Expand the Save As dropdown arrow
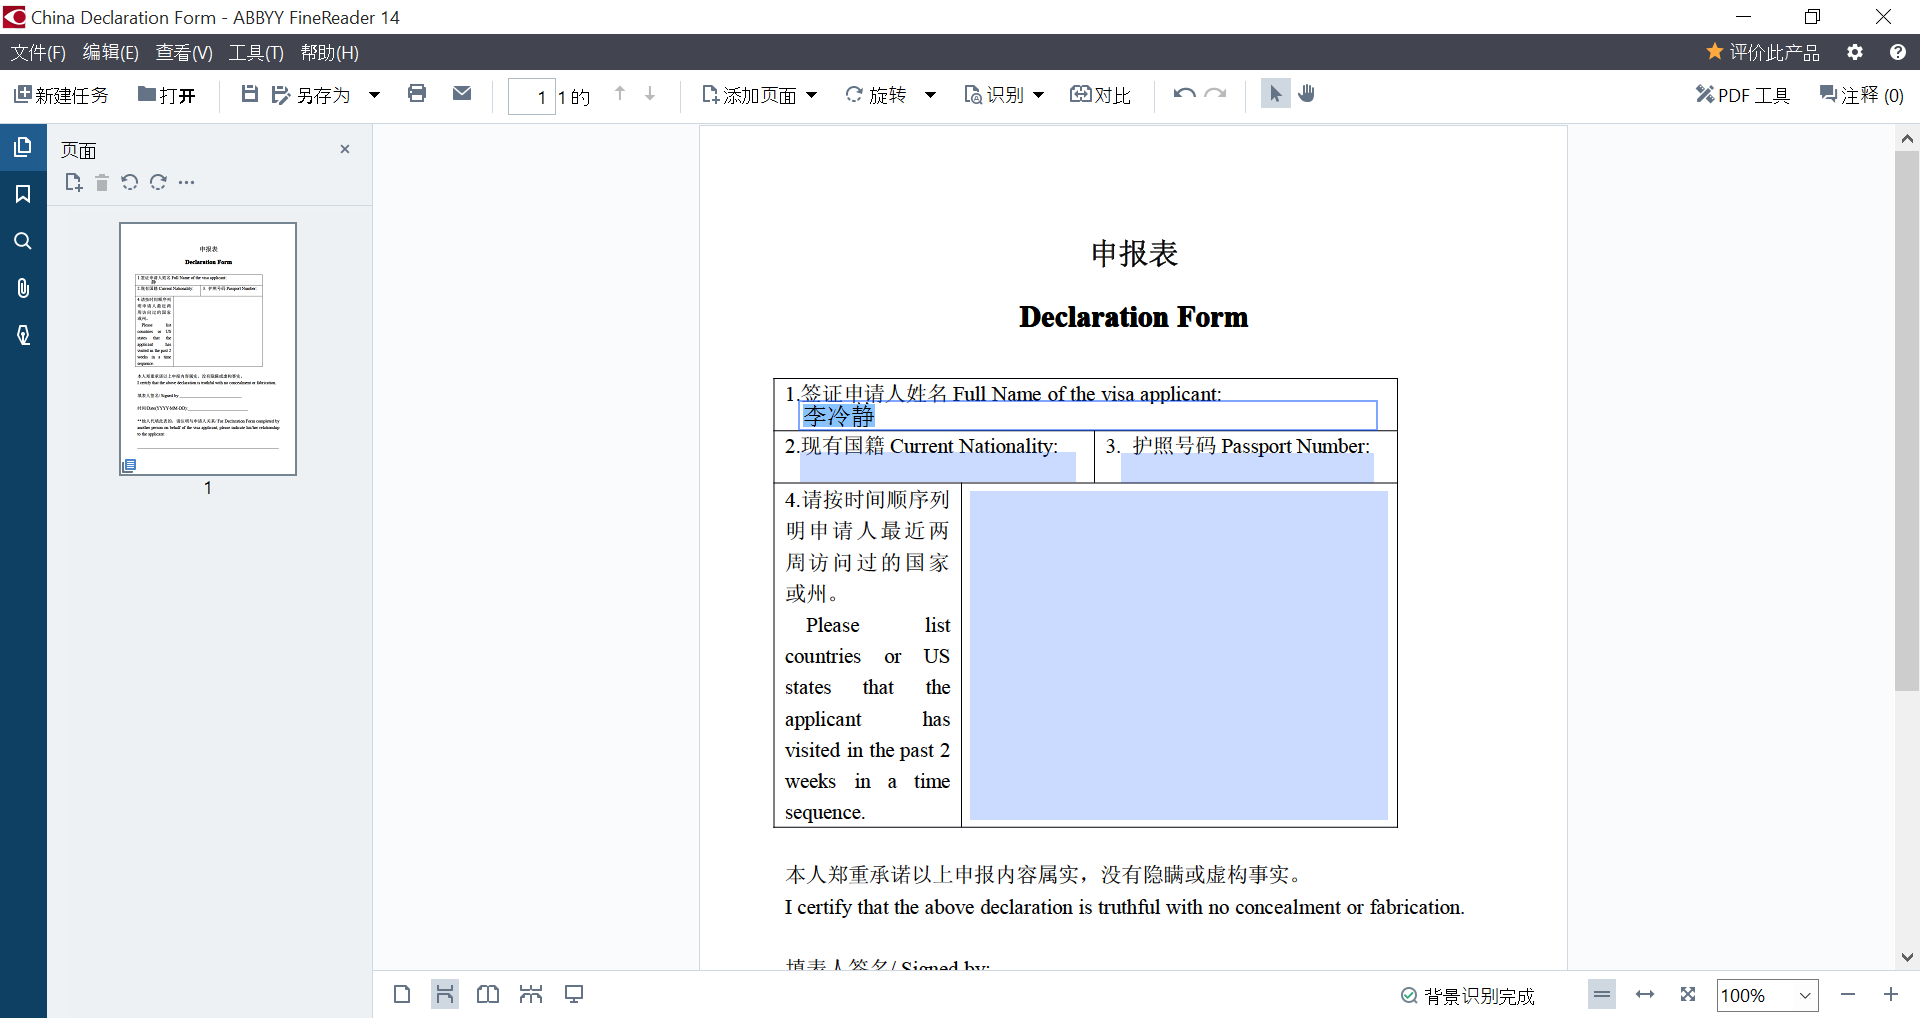 click(x=375, y=95)
